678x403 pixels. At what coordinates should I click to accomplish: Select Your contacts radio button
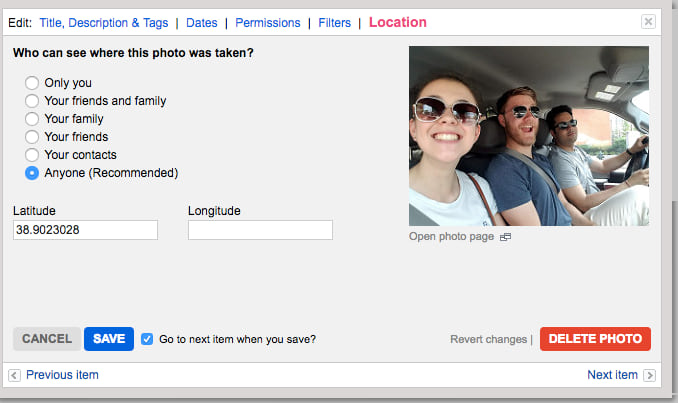point(32,155)
